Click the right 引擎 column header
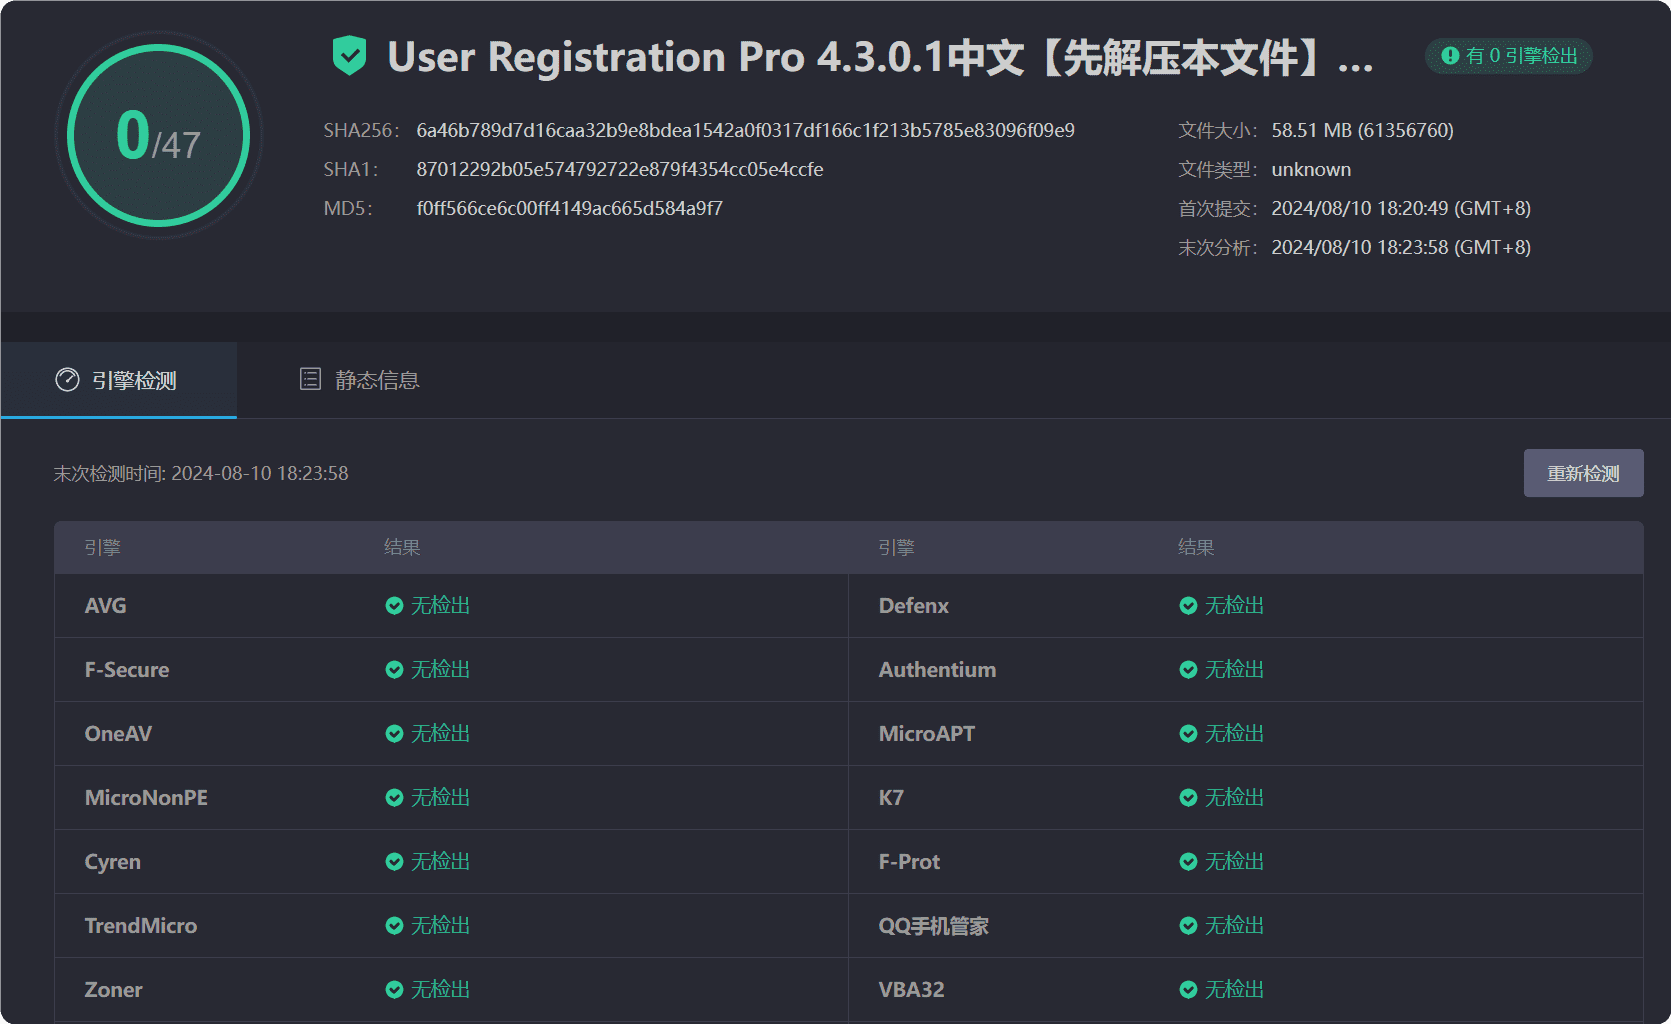The image size is (1671, 1024). pos(896,548)
